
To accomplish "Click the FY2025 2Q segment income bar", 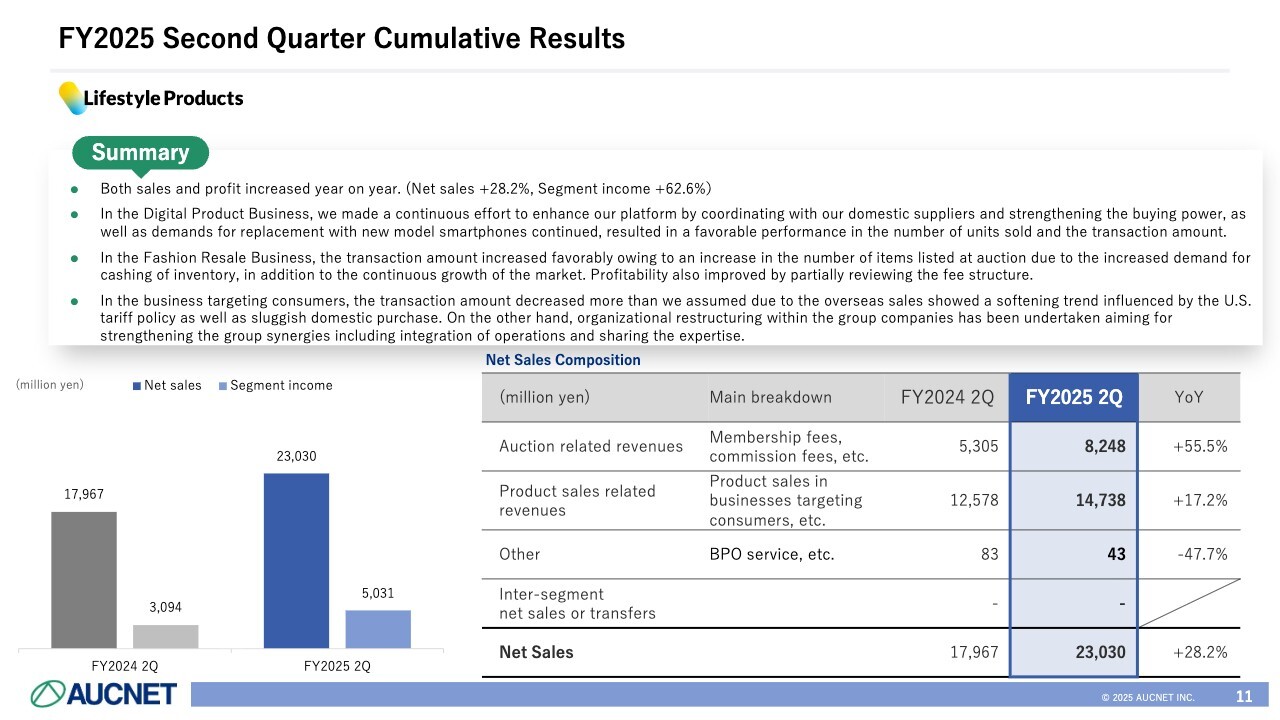I will [378, 628].
